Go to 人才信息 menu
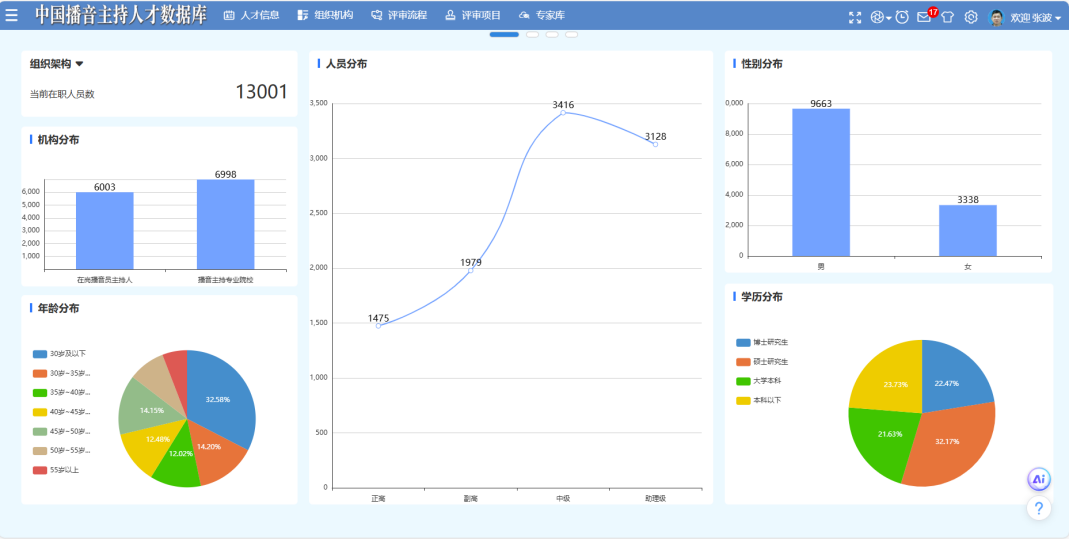Screen dimensions: 1069x539 pos(251,16)
